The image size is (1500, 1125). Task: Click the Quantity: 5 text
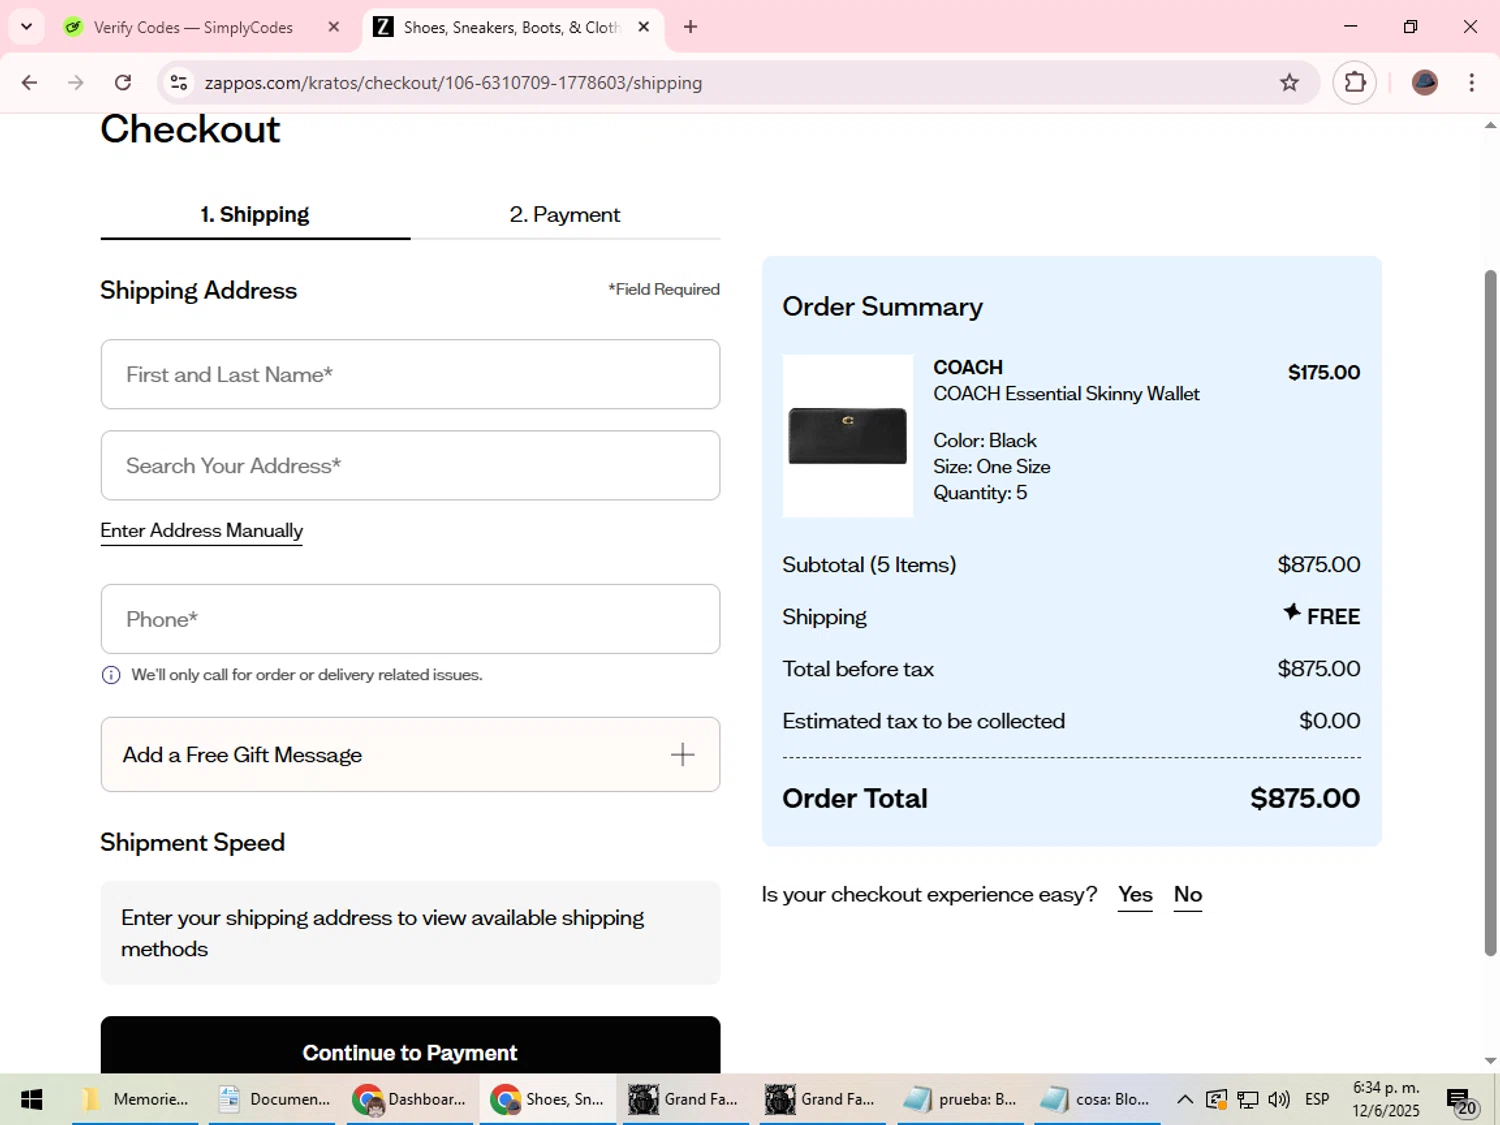980,493
